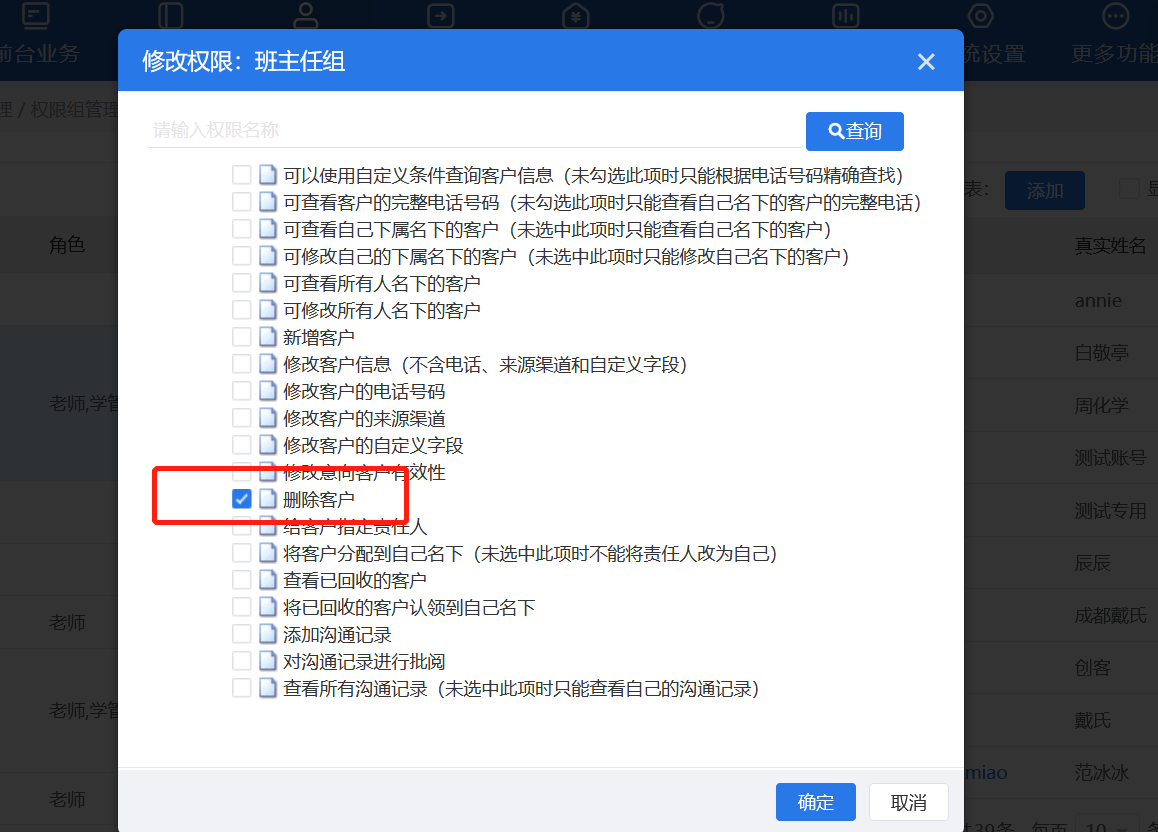Open 更多功能 menu in background nav
This screenshot has width=1158, height=832.
click(1114, 53)
